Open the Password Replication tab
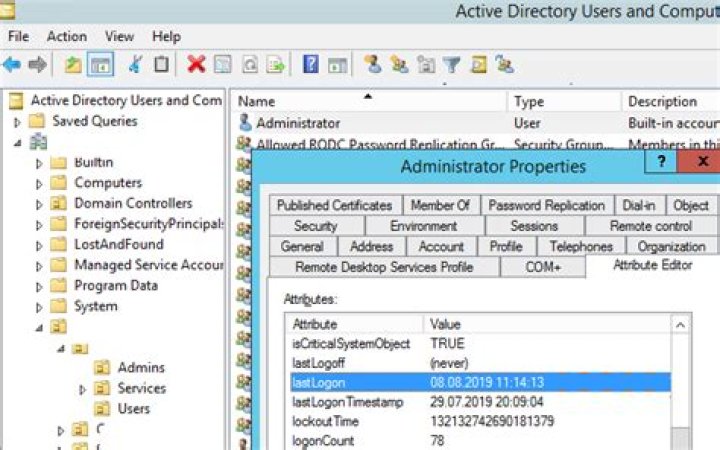The height and width of the screenshot is (450, 720). [546, 205]
